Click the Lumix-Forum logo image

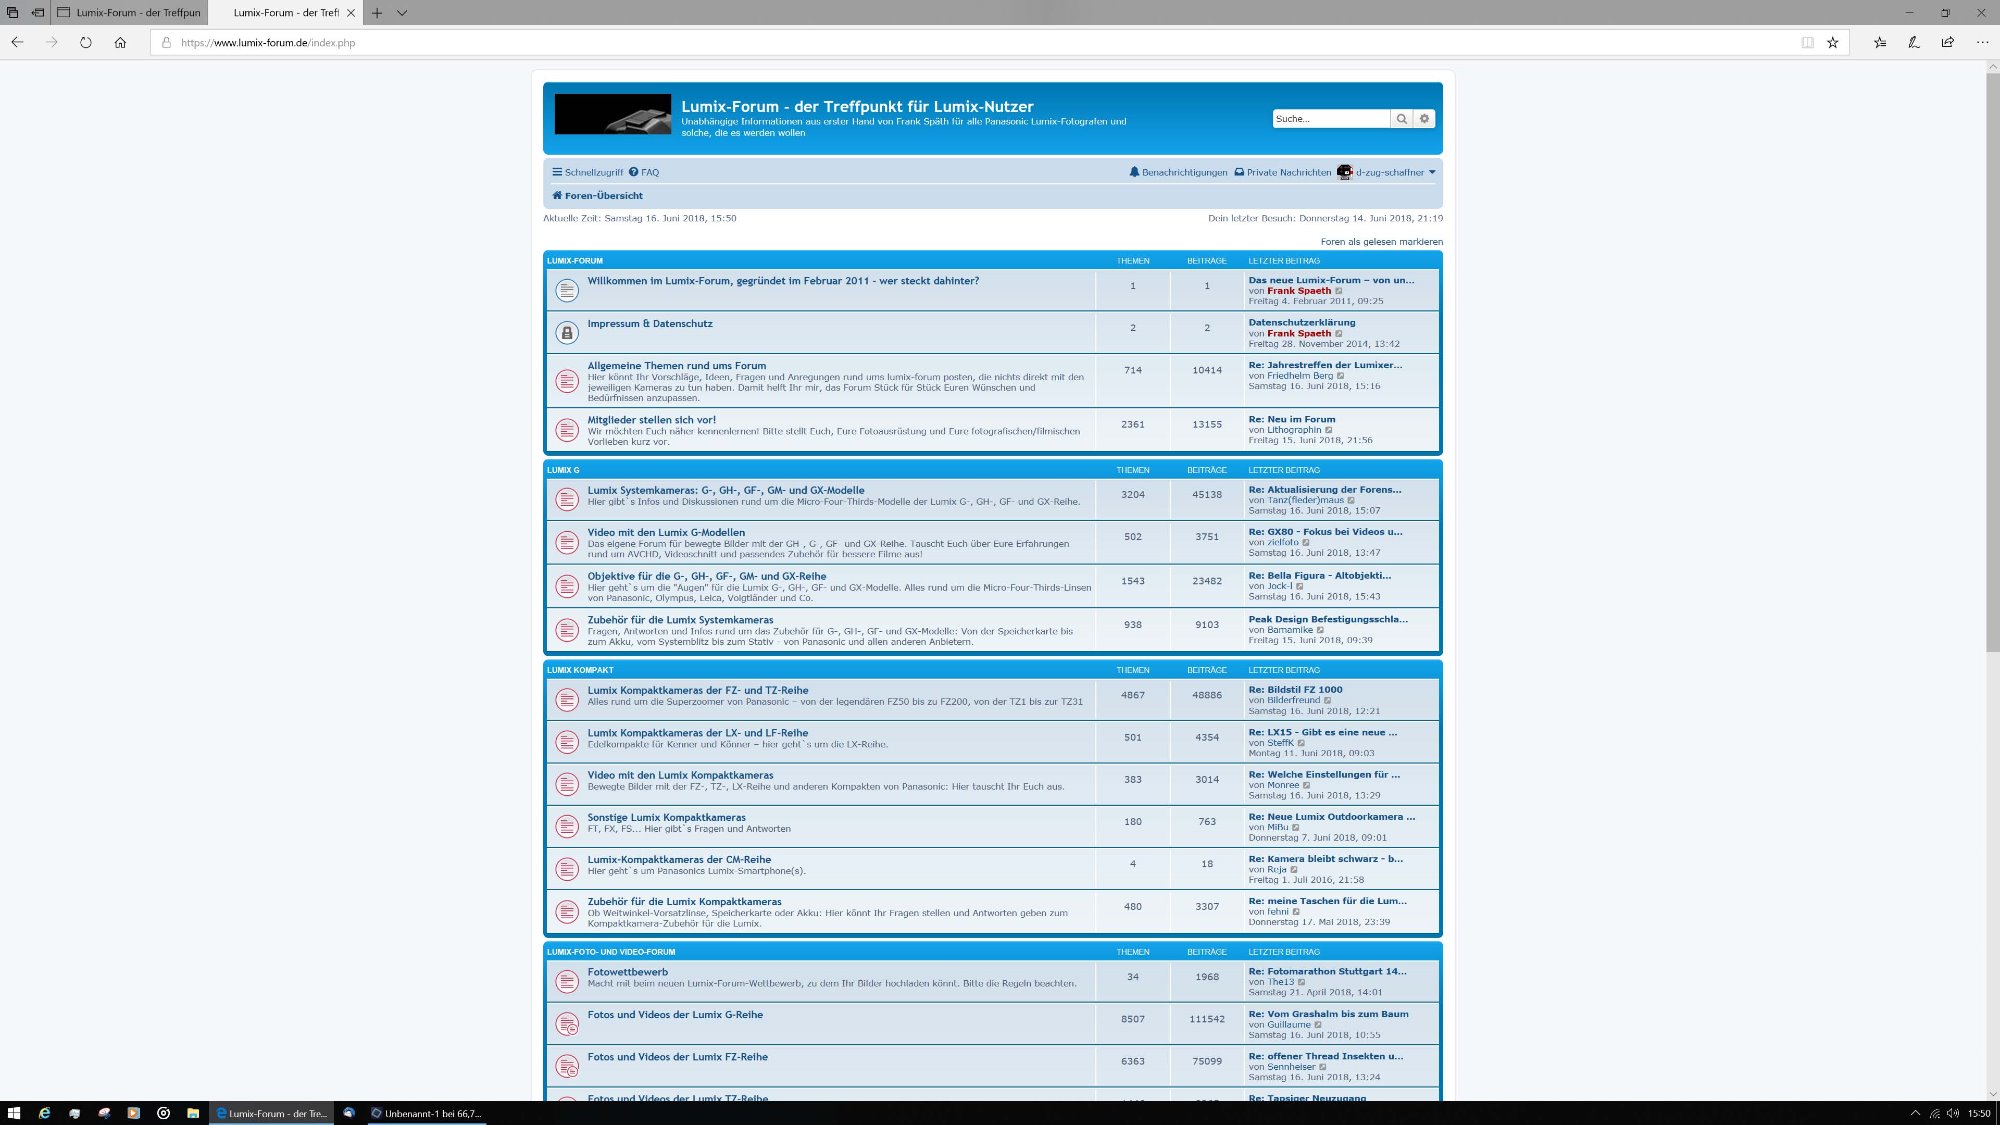click(x=613, y=114)
